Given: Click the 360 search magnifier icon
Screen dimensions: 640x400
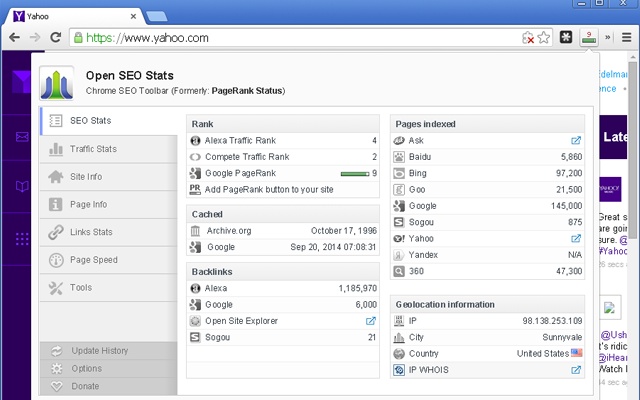Looking at the screenshot, I should pyautogui.click(x=399, y=271).
